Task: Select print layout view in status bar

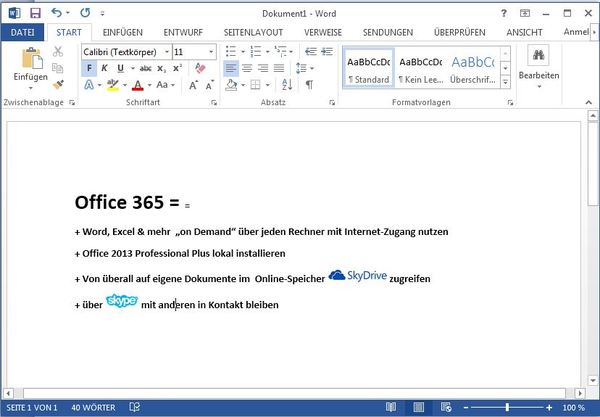Action: [x=419, y=407]
